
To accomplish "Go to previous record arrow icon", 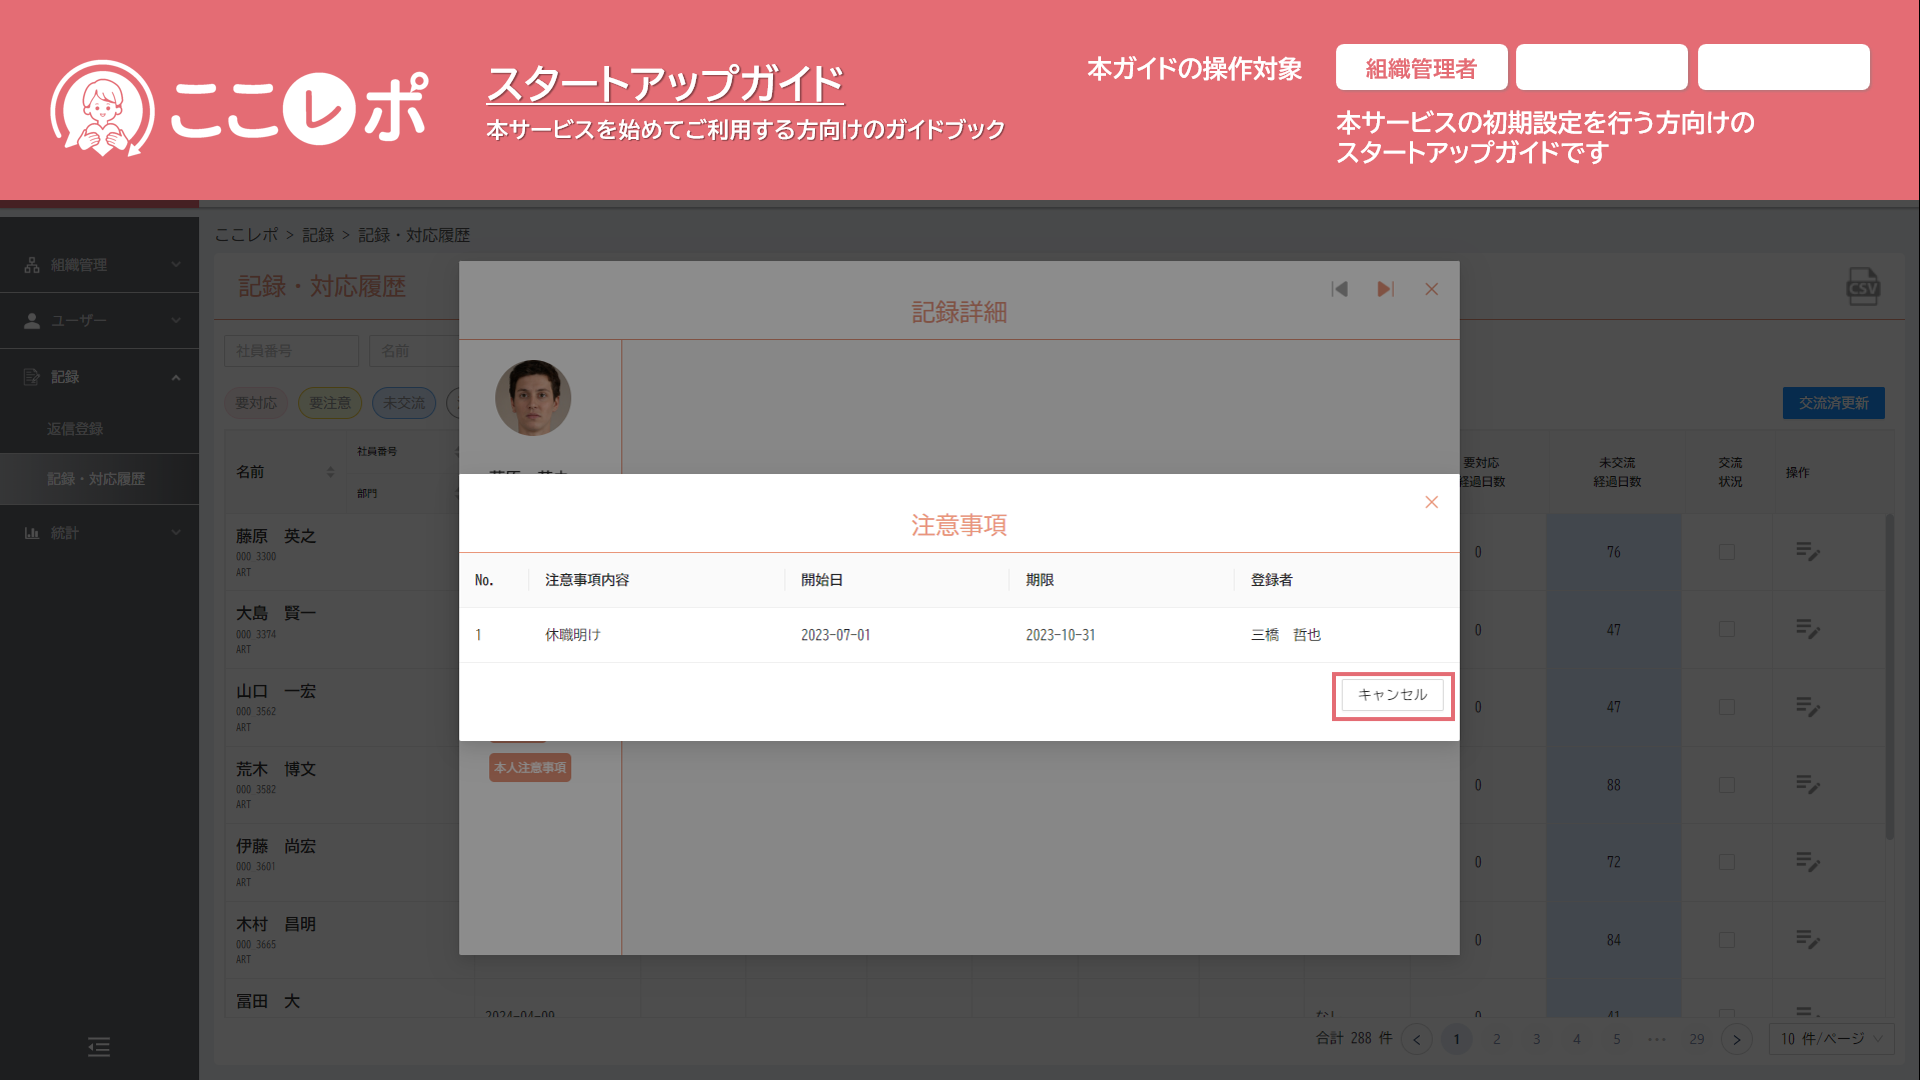I will pyautogui.click(x=1340, y=289).
